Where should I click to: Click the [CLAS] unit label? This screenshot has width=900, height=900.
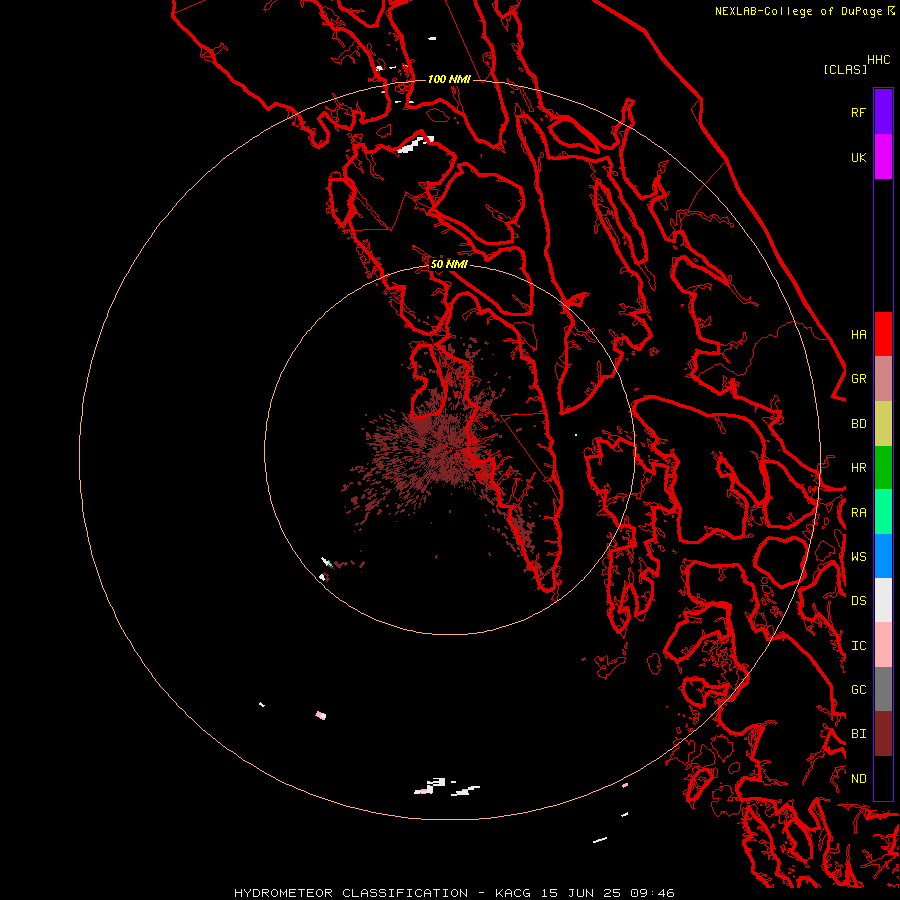844,70
